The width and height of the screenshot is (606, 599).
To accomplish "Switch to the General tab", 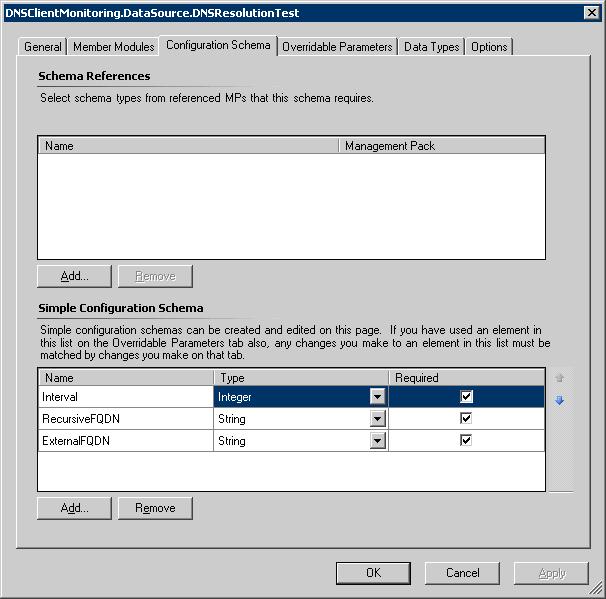I will click(43, 47).
